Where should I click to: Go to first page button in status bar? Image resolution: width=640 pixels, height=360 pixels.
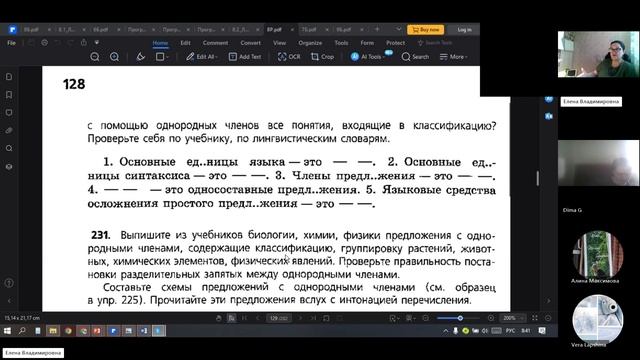click(x=244, y=318)
